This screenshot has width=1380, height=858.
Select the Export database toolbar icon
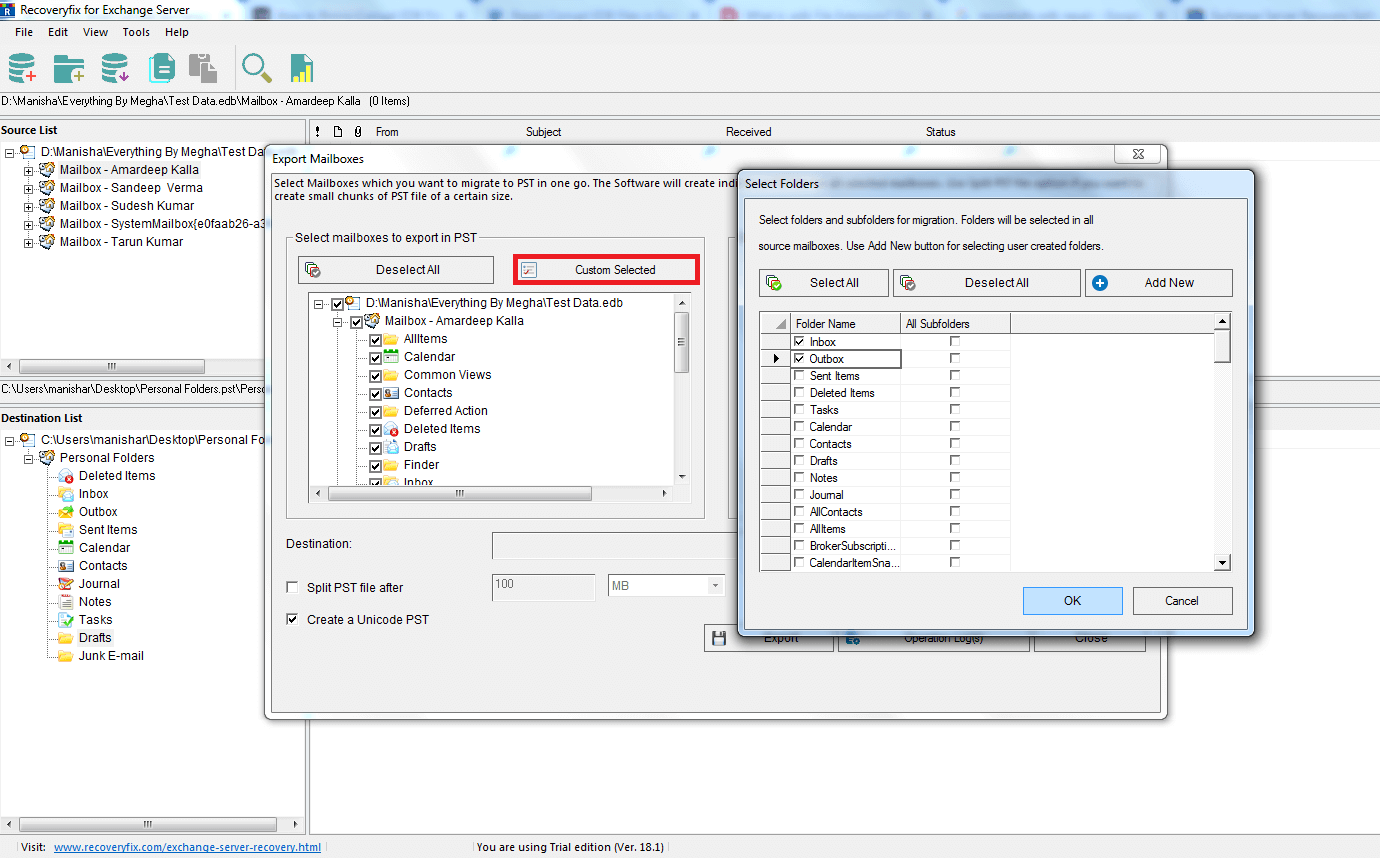tap(114, 68)
